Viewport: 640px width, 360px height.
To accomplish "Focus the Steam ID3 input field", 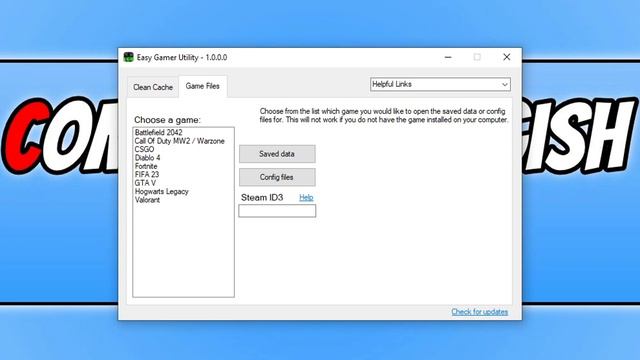I will pos(277,211).
